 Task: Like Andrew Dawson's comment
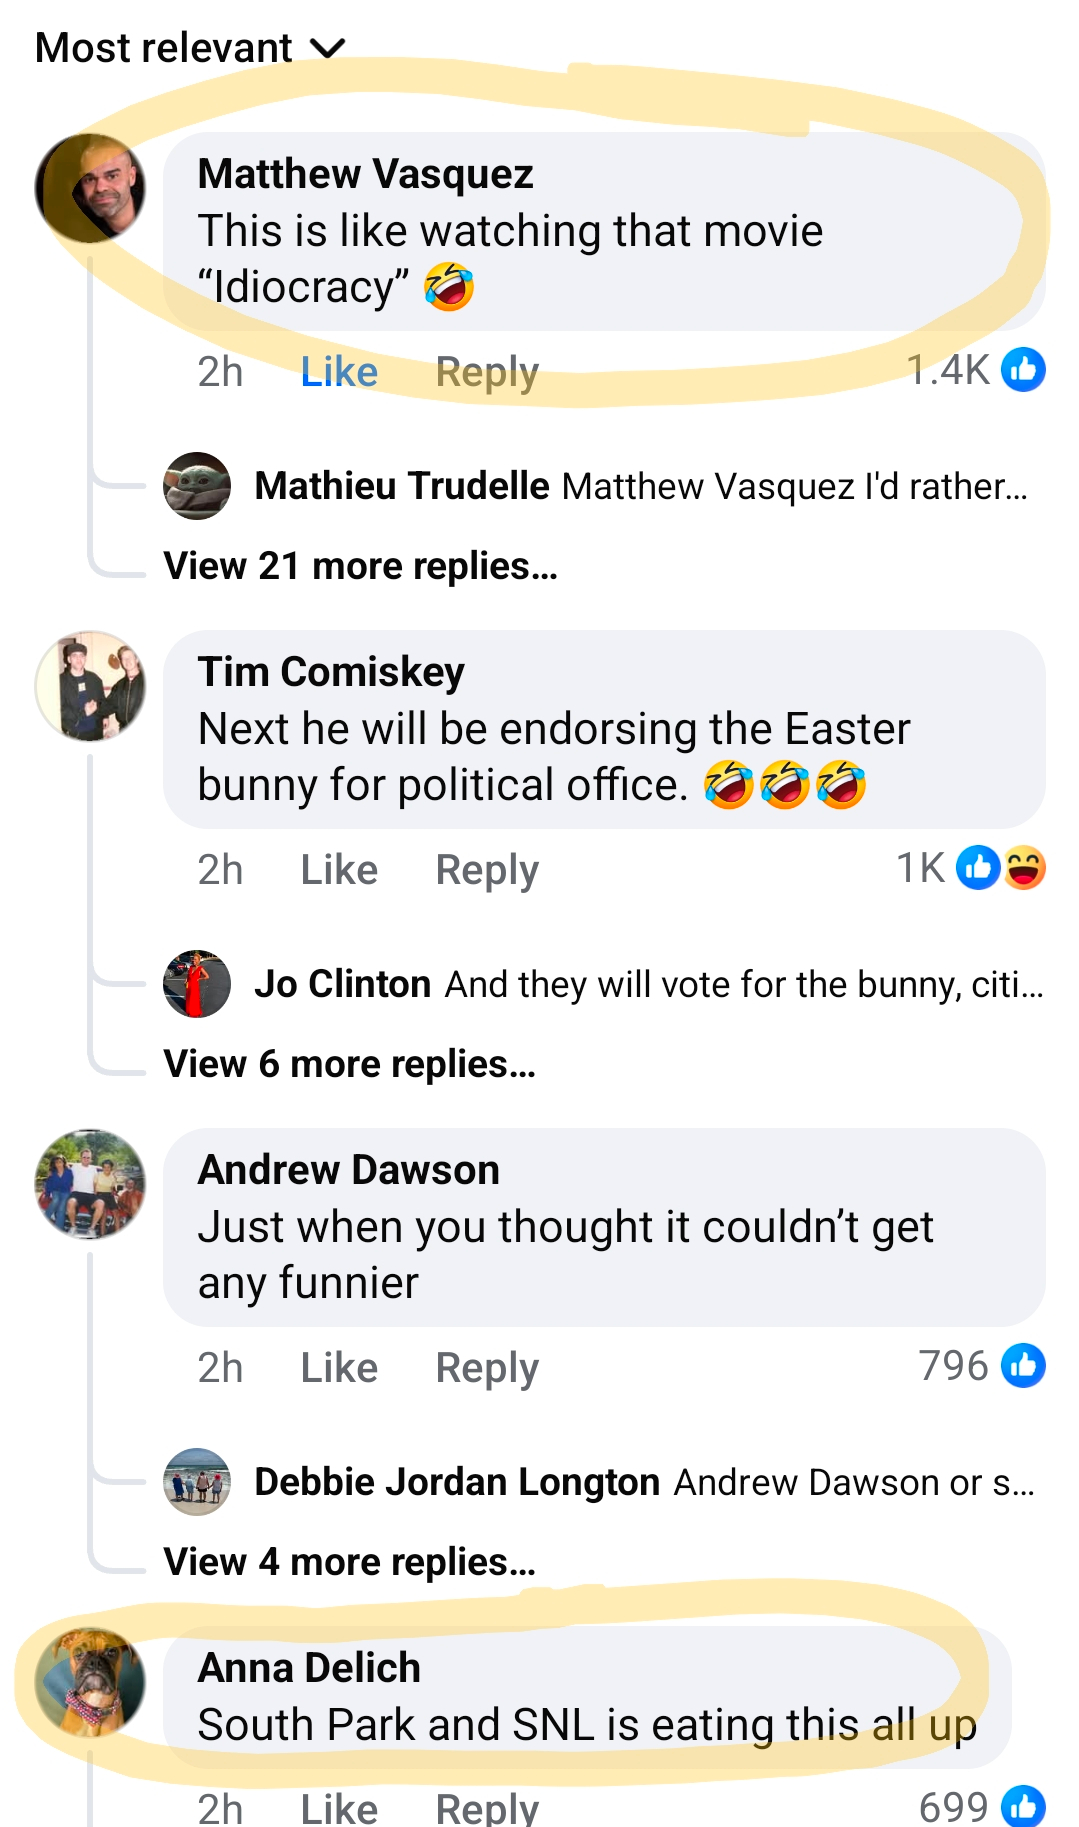339,1368
